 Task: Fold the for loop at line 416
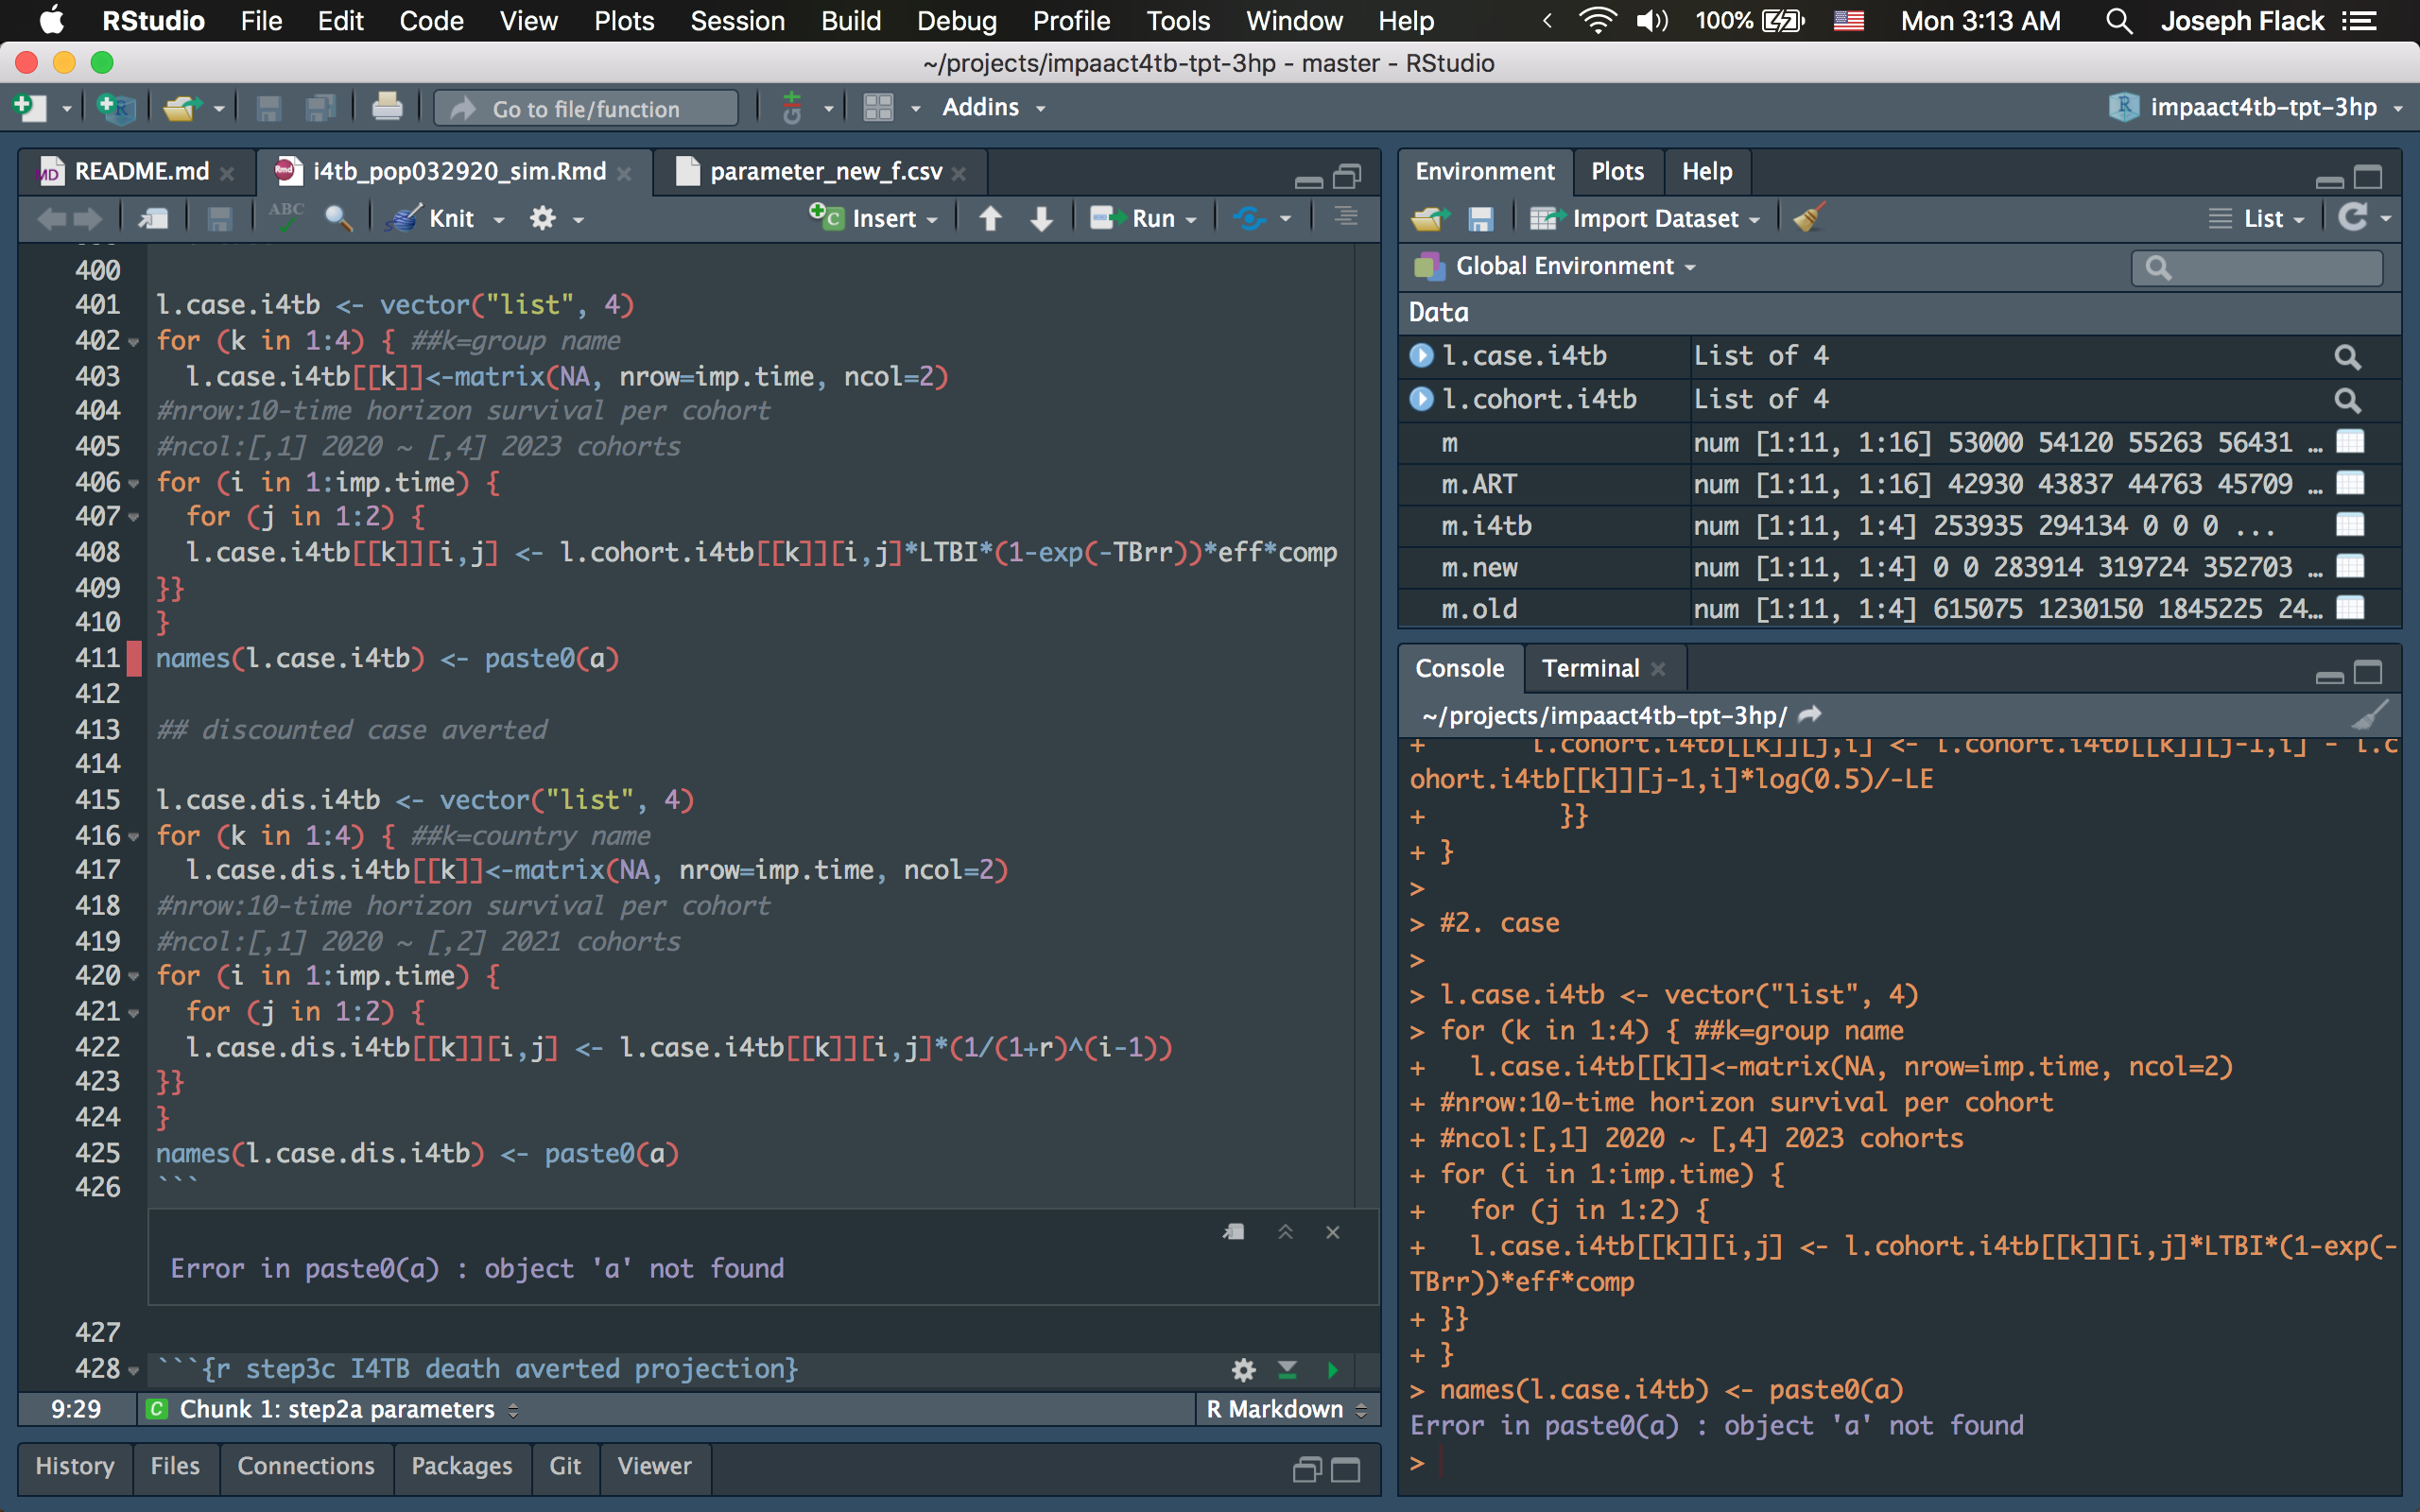[134, 837]
